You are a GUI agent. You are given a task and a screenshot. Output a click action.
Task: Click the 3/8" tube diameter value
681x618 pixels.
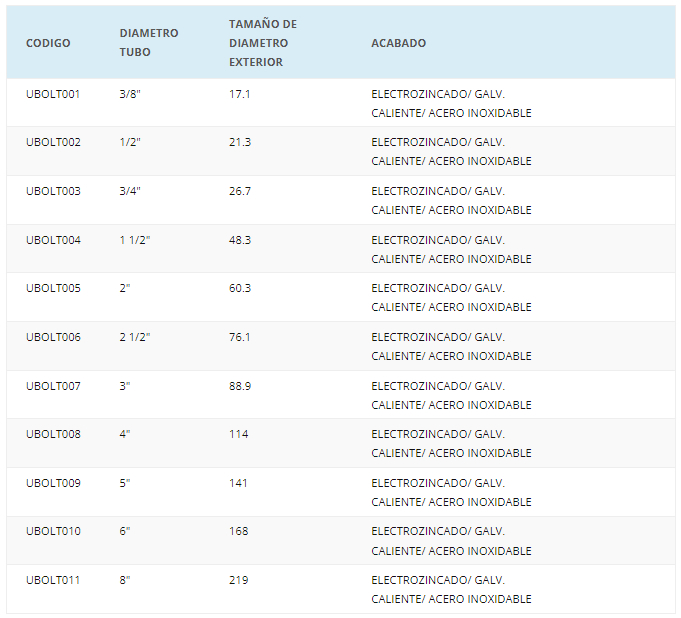[130, 94]
